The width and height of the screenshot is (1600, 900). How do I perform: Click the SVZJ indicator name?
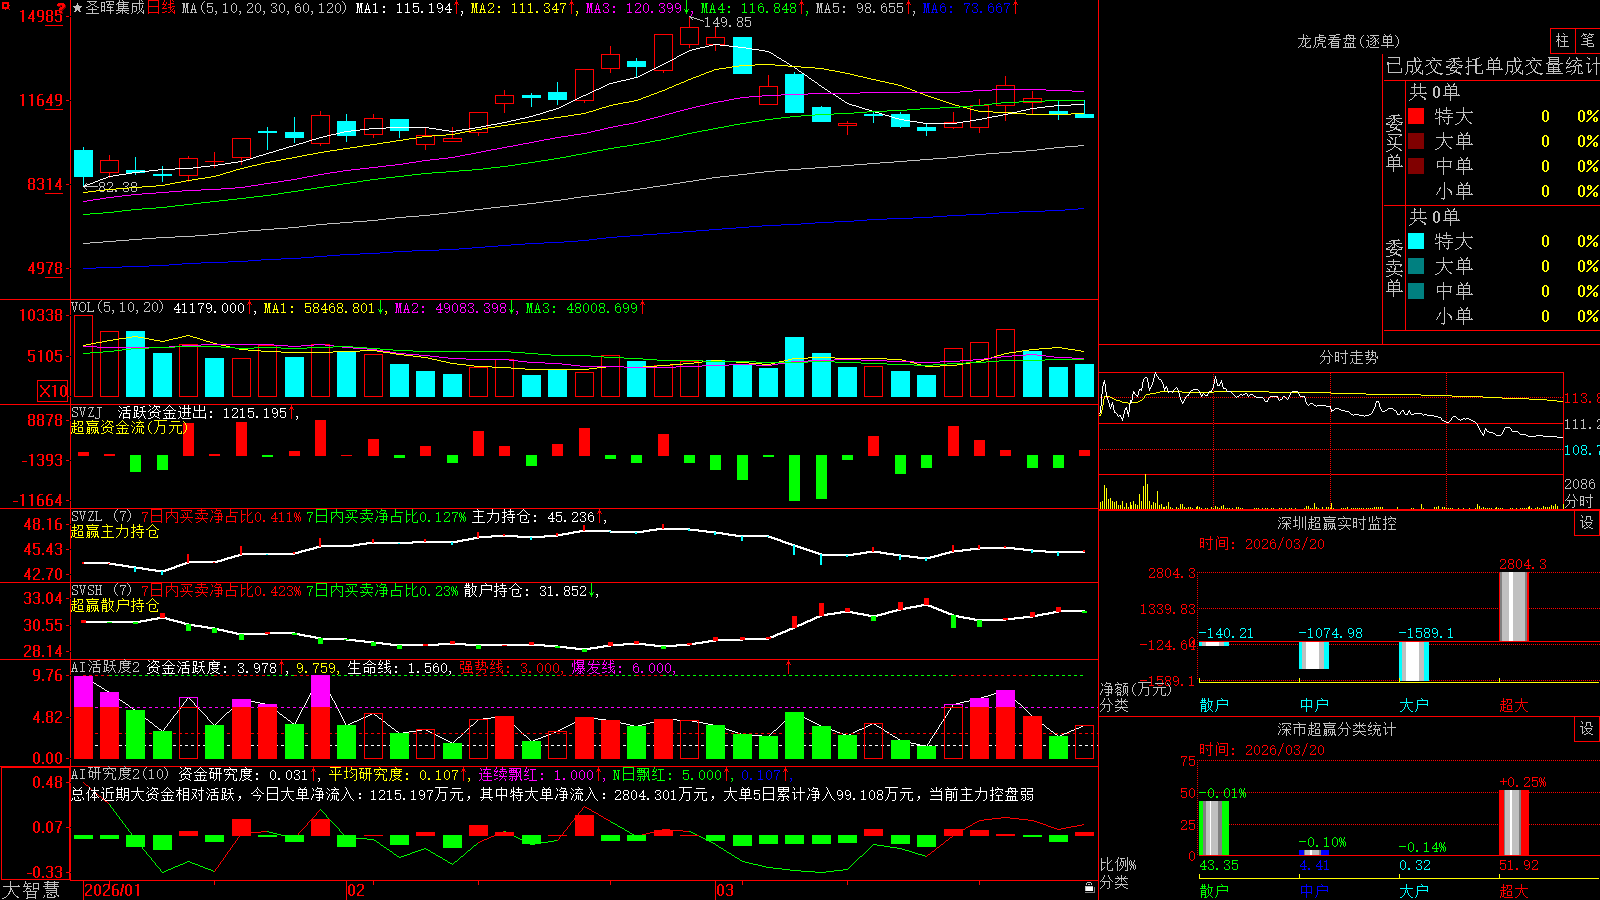tap(87, 412)
